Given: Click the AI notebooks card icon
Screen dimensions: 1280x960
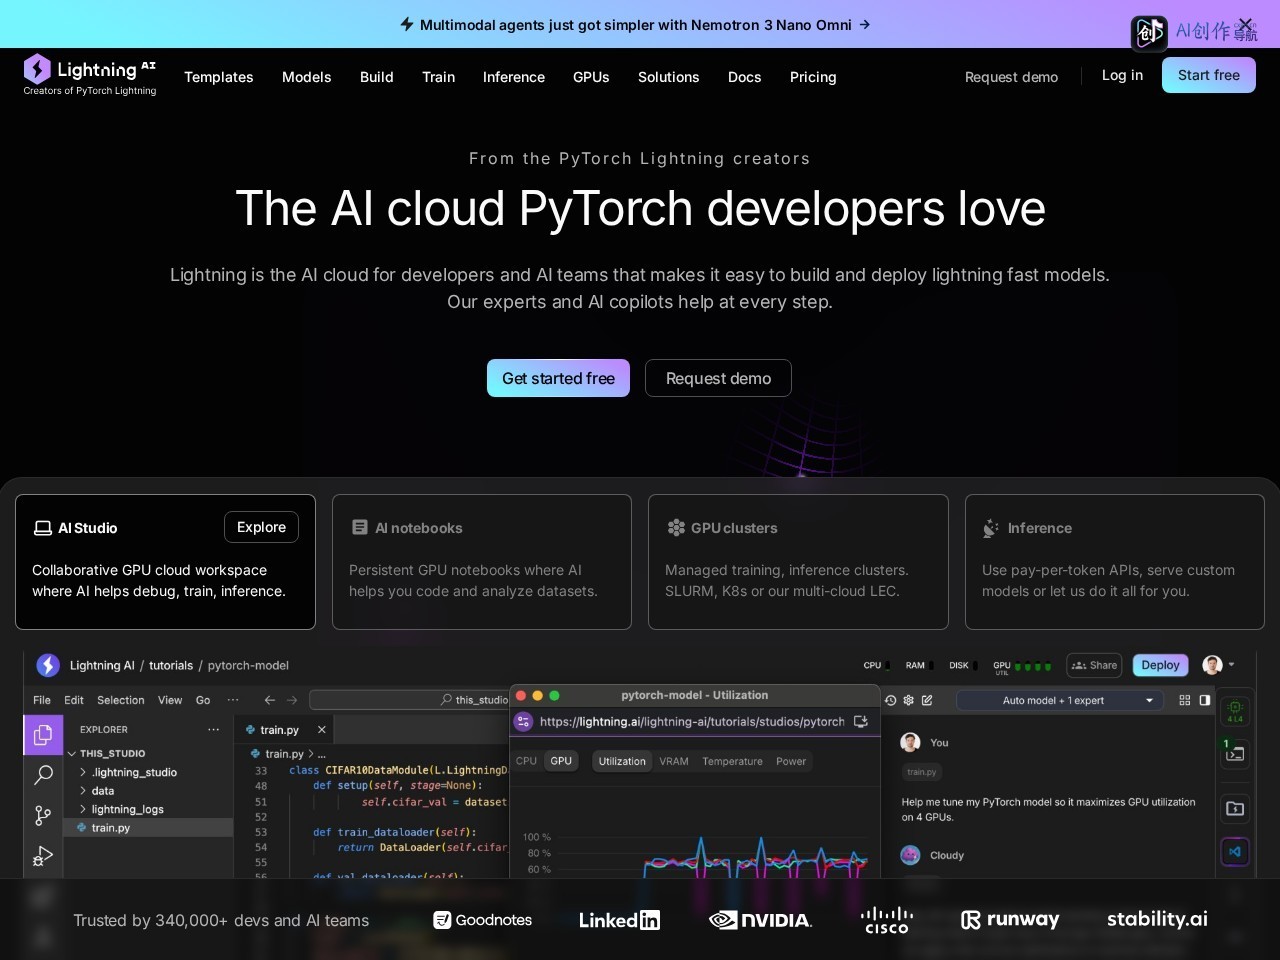Looking at the screenshot, I should coord(360,527).
